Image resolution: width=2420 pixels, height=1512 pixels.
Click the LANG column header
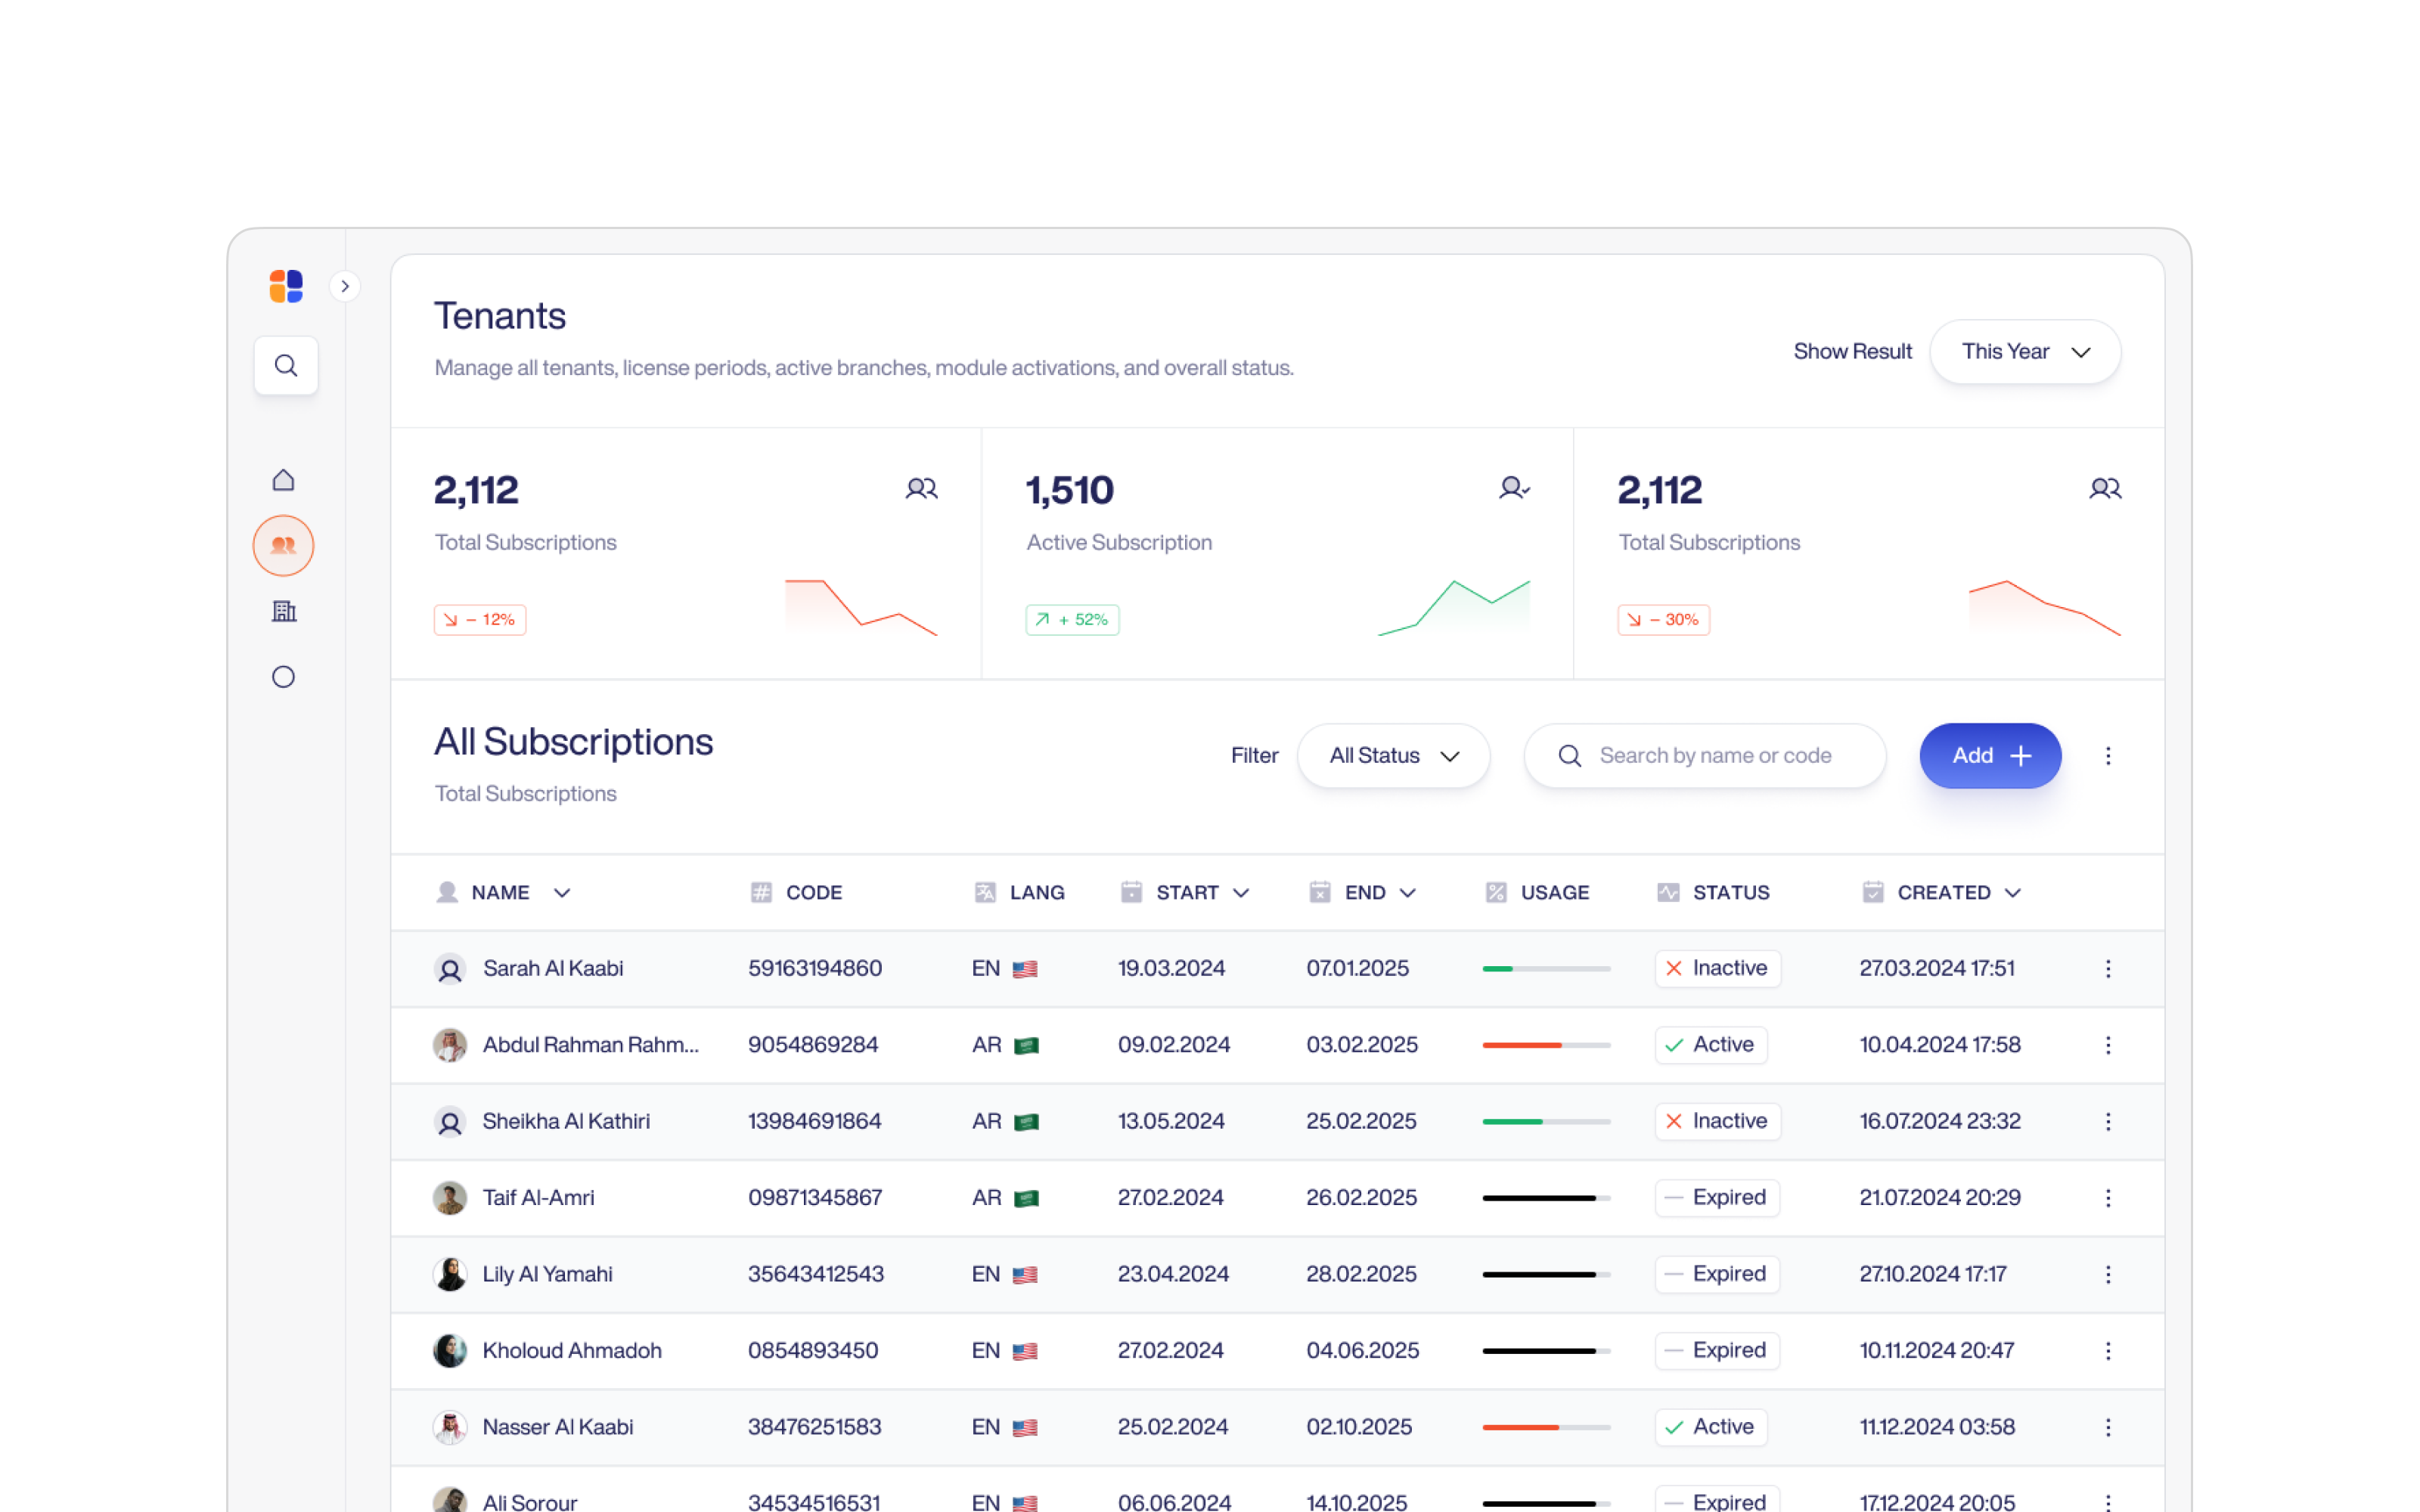click(x=1019, y=893)
